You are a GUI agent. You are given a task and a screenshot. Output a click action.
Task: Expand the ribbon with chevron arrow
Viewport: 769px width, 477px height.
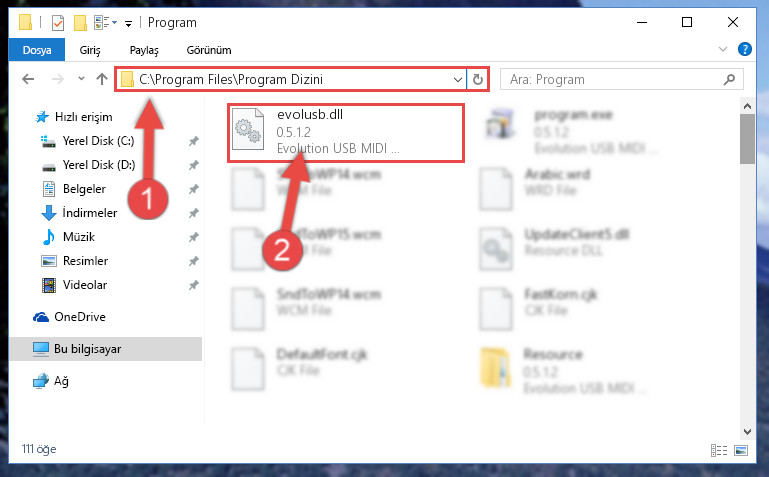pyautogui.click(x=722, y=49)
